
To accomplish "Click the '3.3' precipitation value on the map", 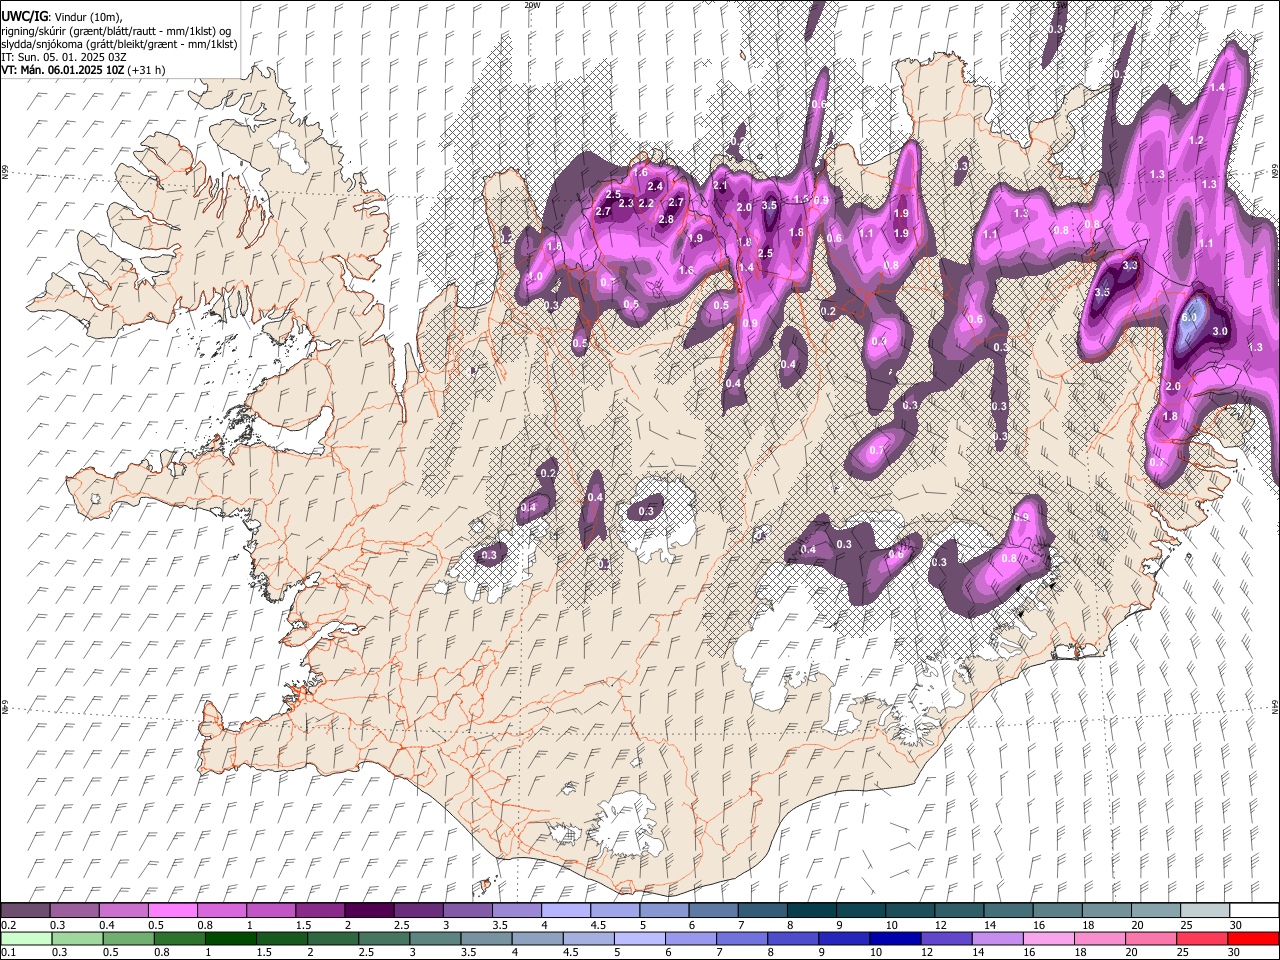I will 1130,265.
